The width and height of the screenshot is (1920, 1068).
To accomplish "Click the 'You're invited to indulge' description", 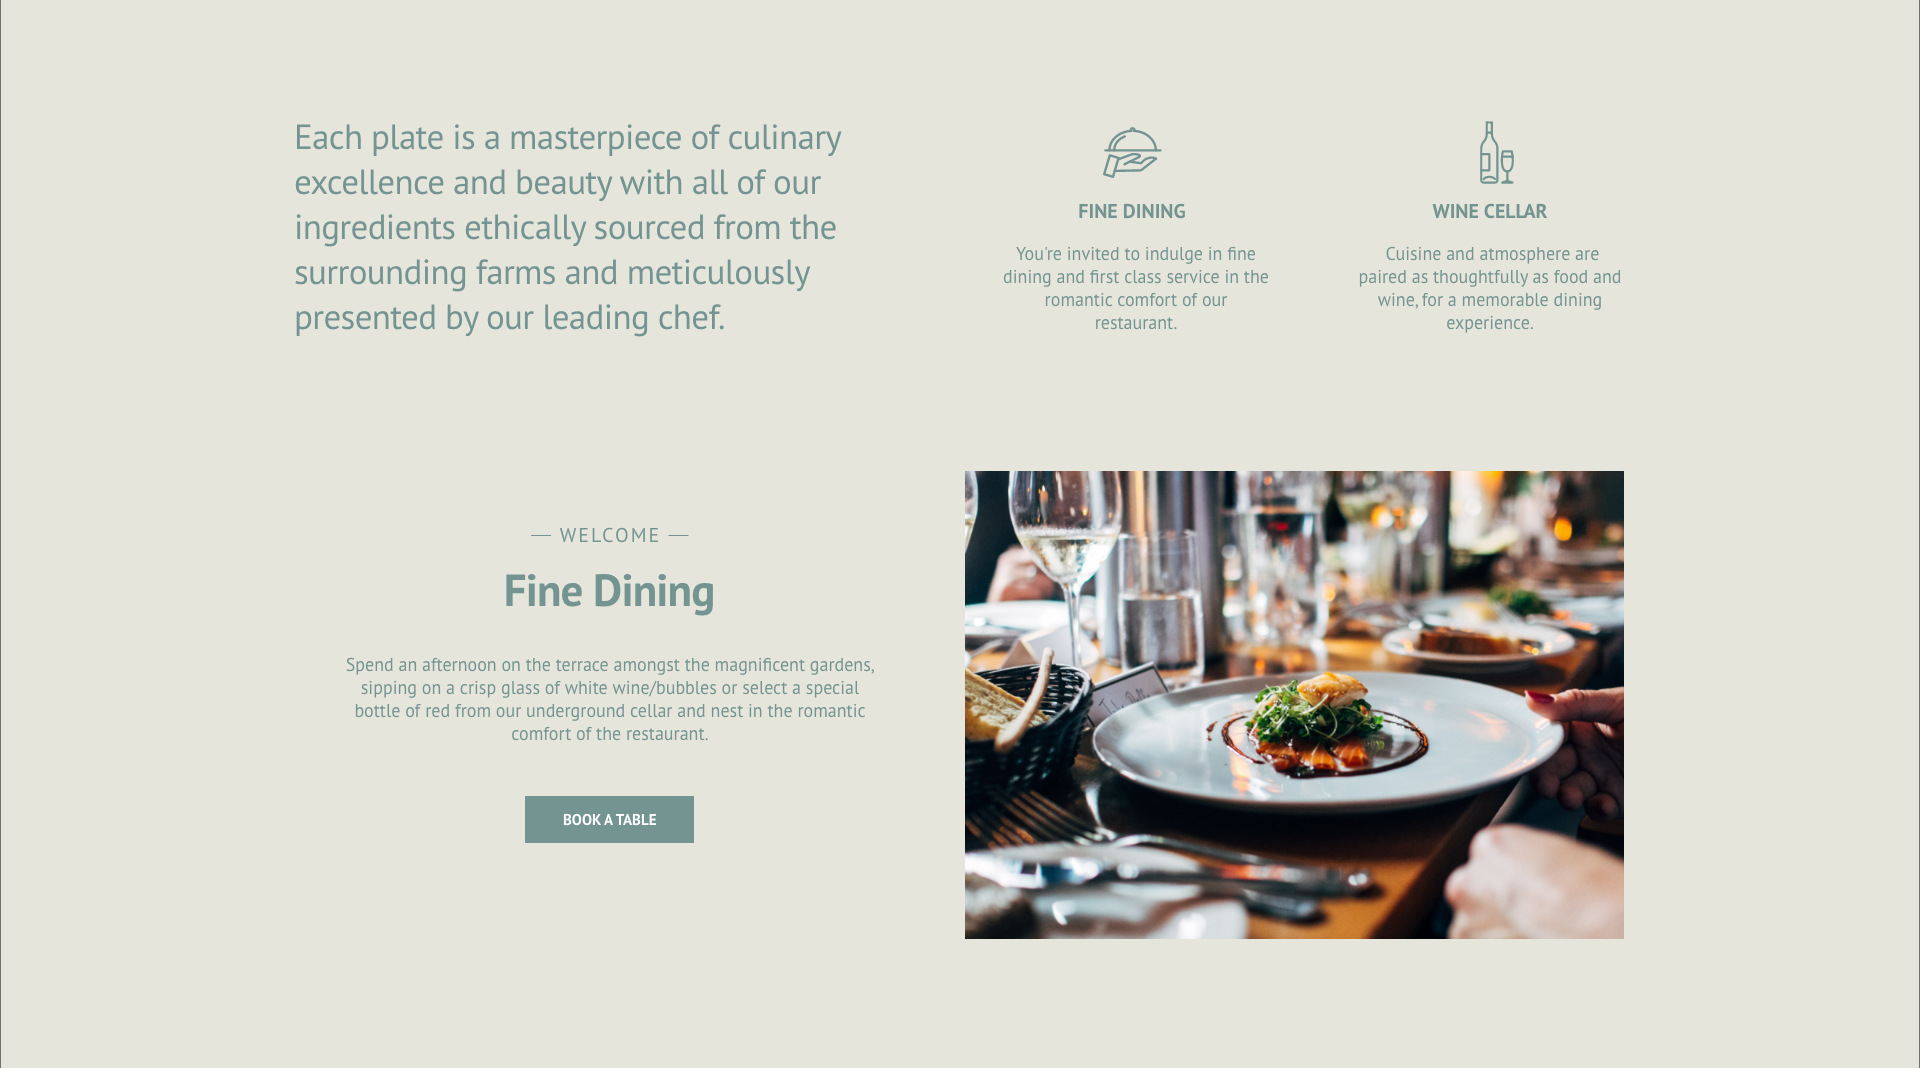I will (1136, 288).
